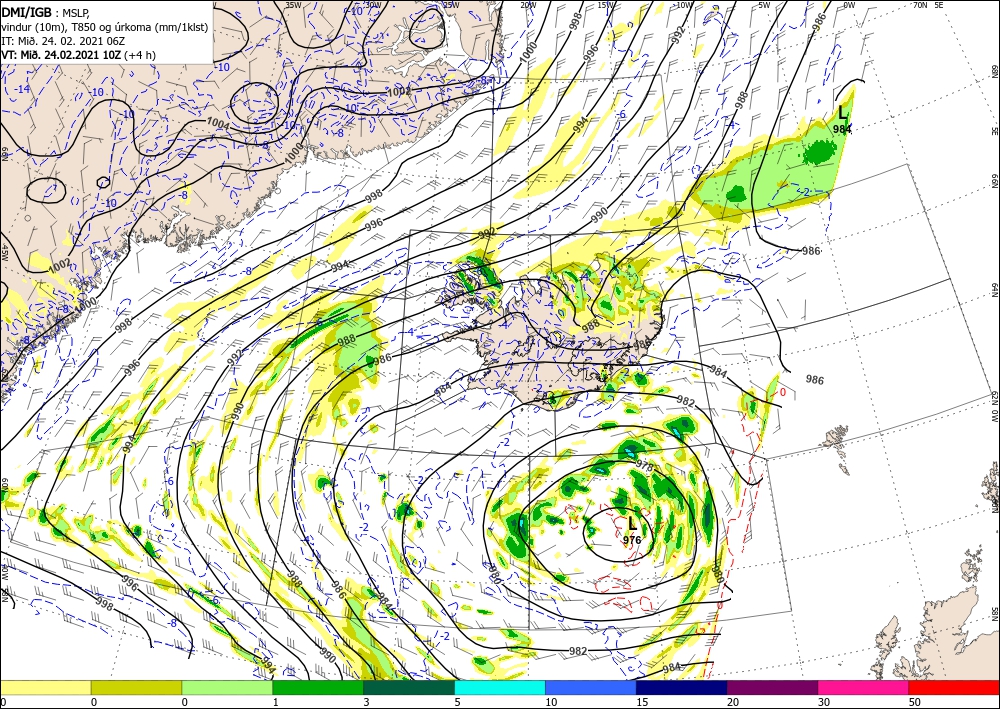
Task: Select the purple 20 mm legend swatch
Action: [x=772, y=688]
